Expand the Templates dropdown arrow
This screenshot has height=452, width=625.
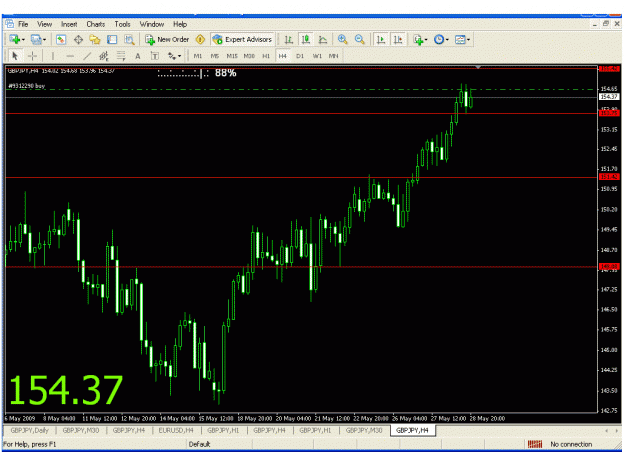pos(468,39)
